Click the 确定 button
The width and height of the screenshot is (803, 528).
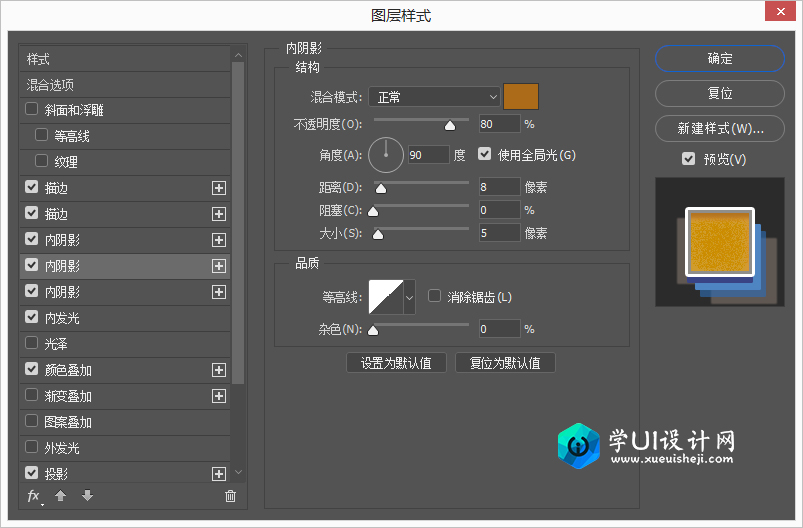[x=720, y=58]
